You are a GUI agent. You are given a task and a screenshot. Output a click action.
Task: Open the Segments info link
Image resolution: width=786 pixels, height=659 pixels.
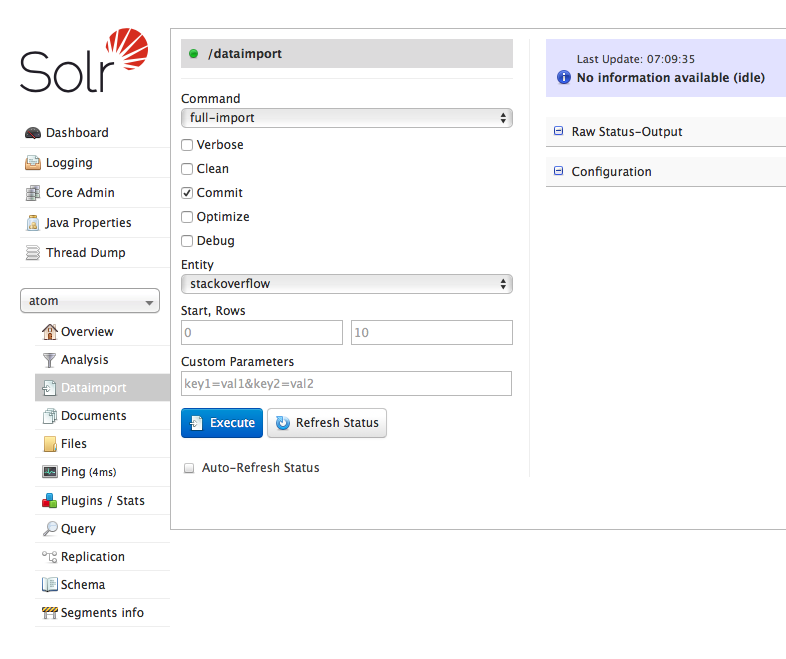pos(102,613)
